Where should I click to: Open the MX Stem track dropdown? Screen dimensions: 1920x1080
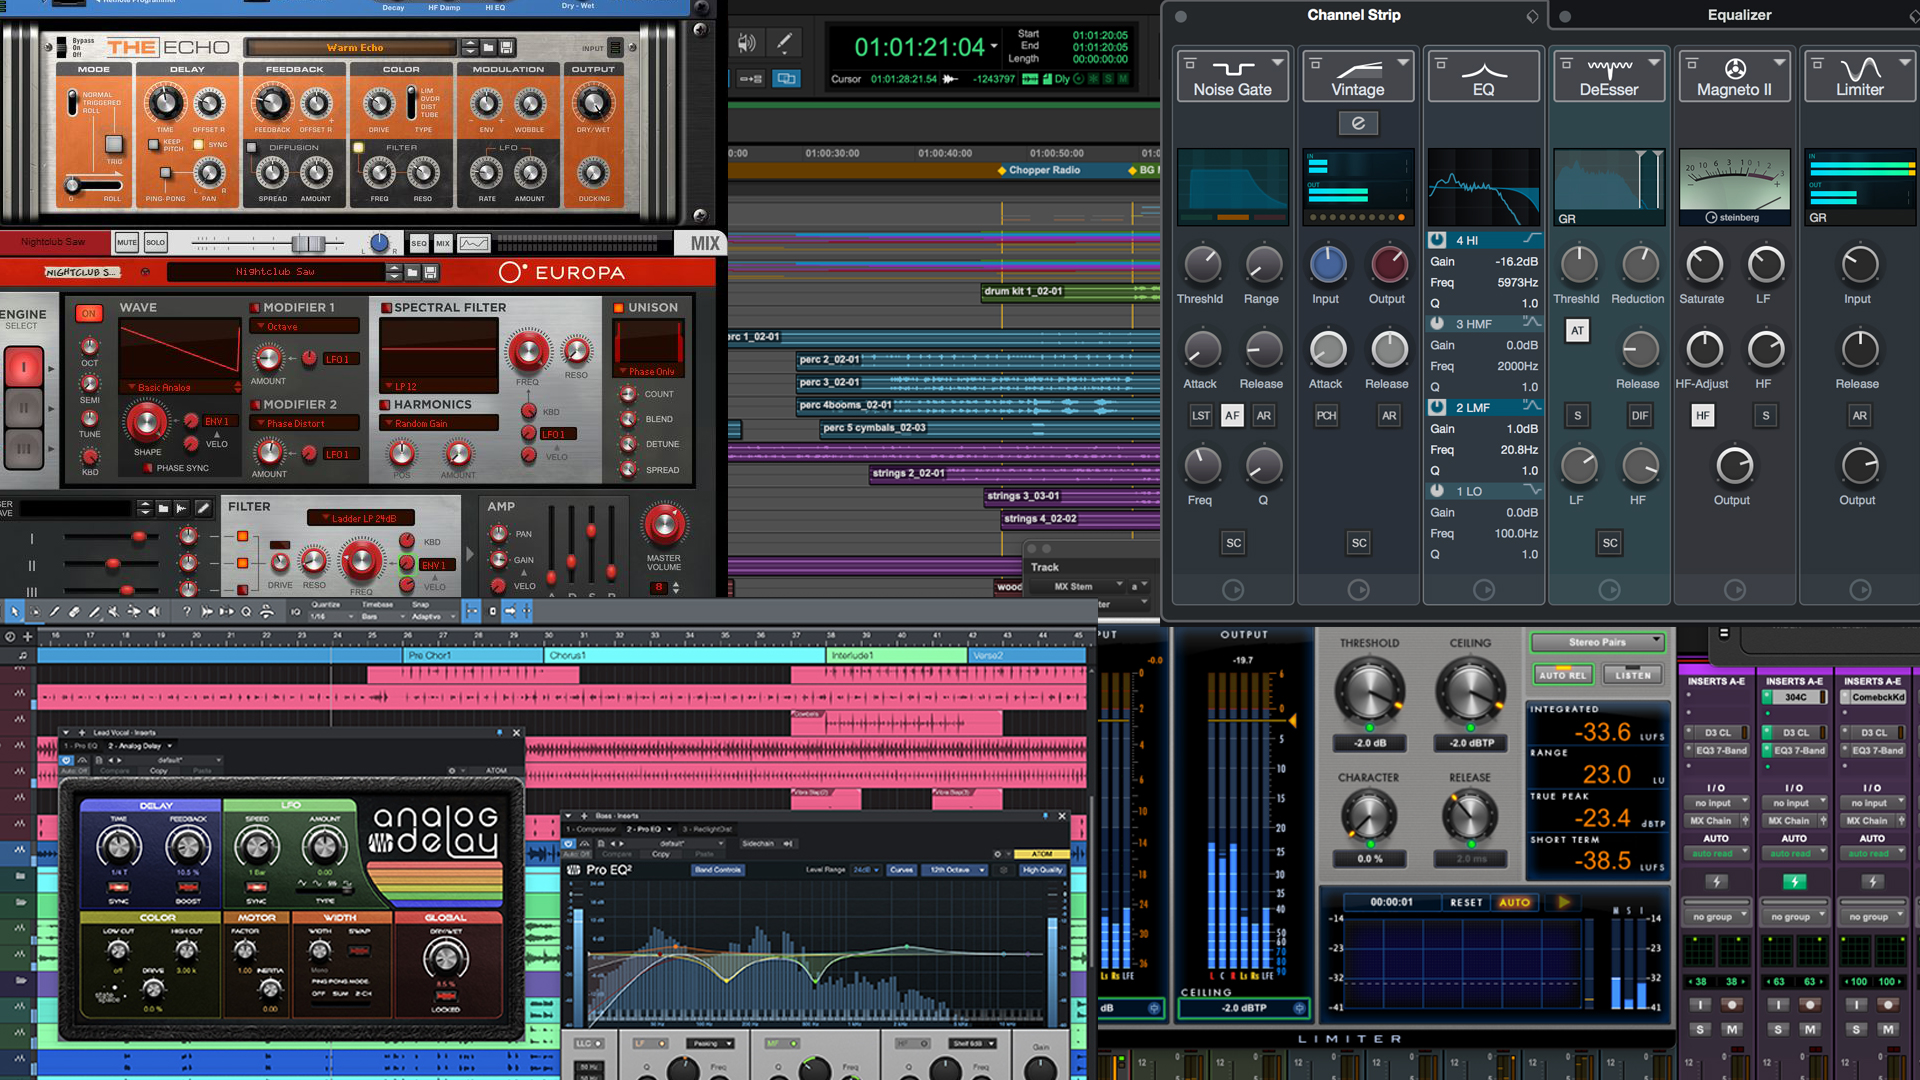pyautogui.click(x=1080, y=587)
